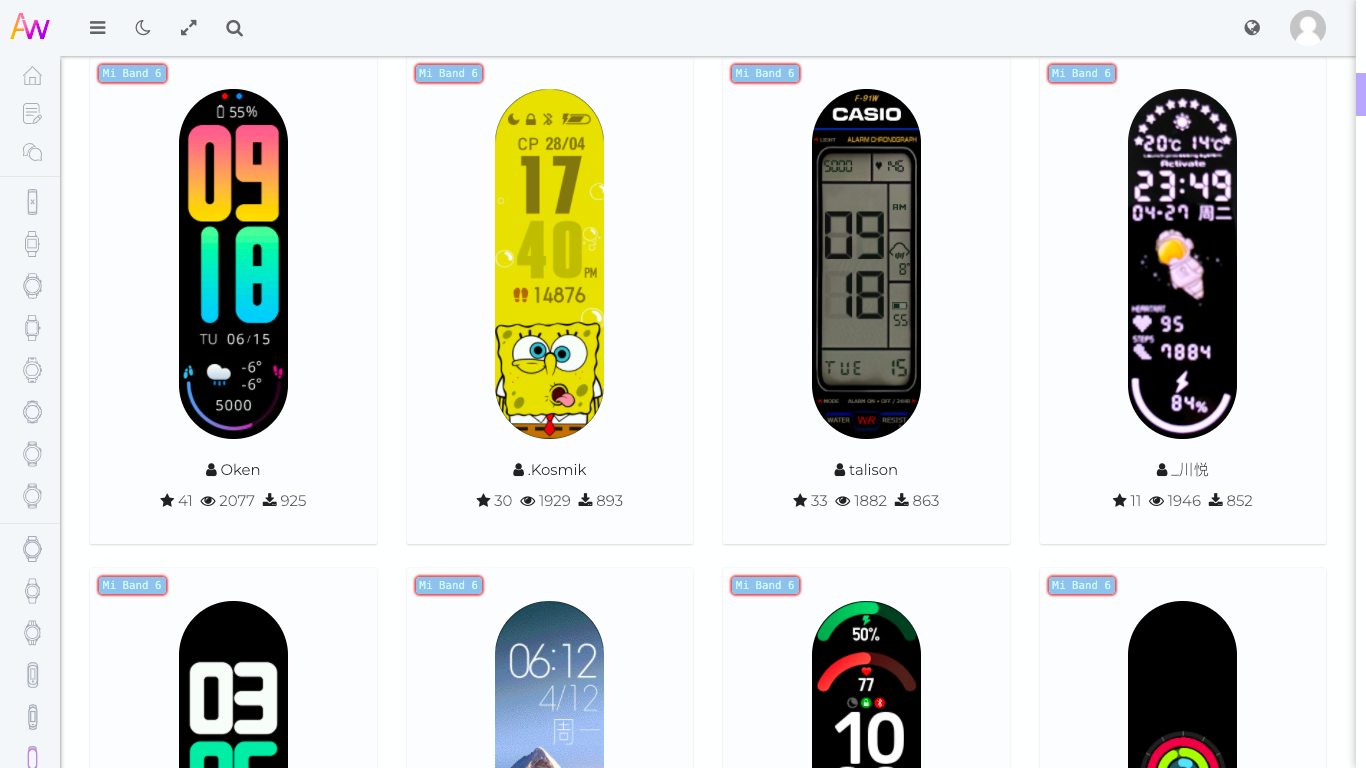
Task: Select the highlighted purple band sidebar icon
Action: 32,757
